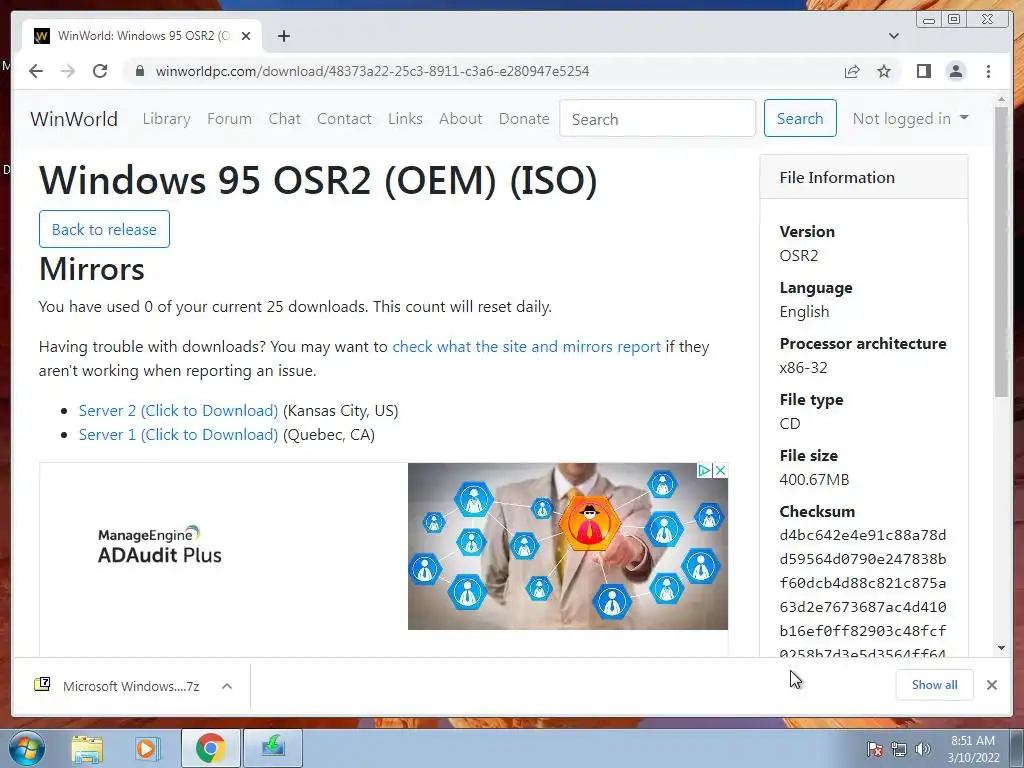Bookmark this page with the star icon
Image resolution: width=1024 pixels, height=768 pixels.
coord(884,71)
